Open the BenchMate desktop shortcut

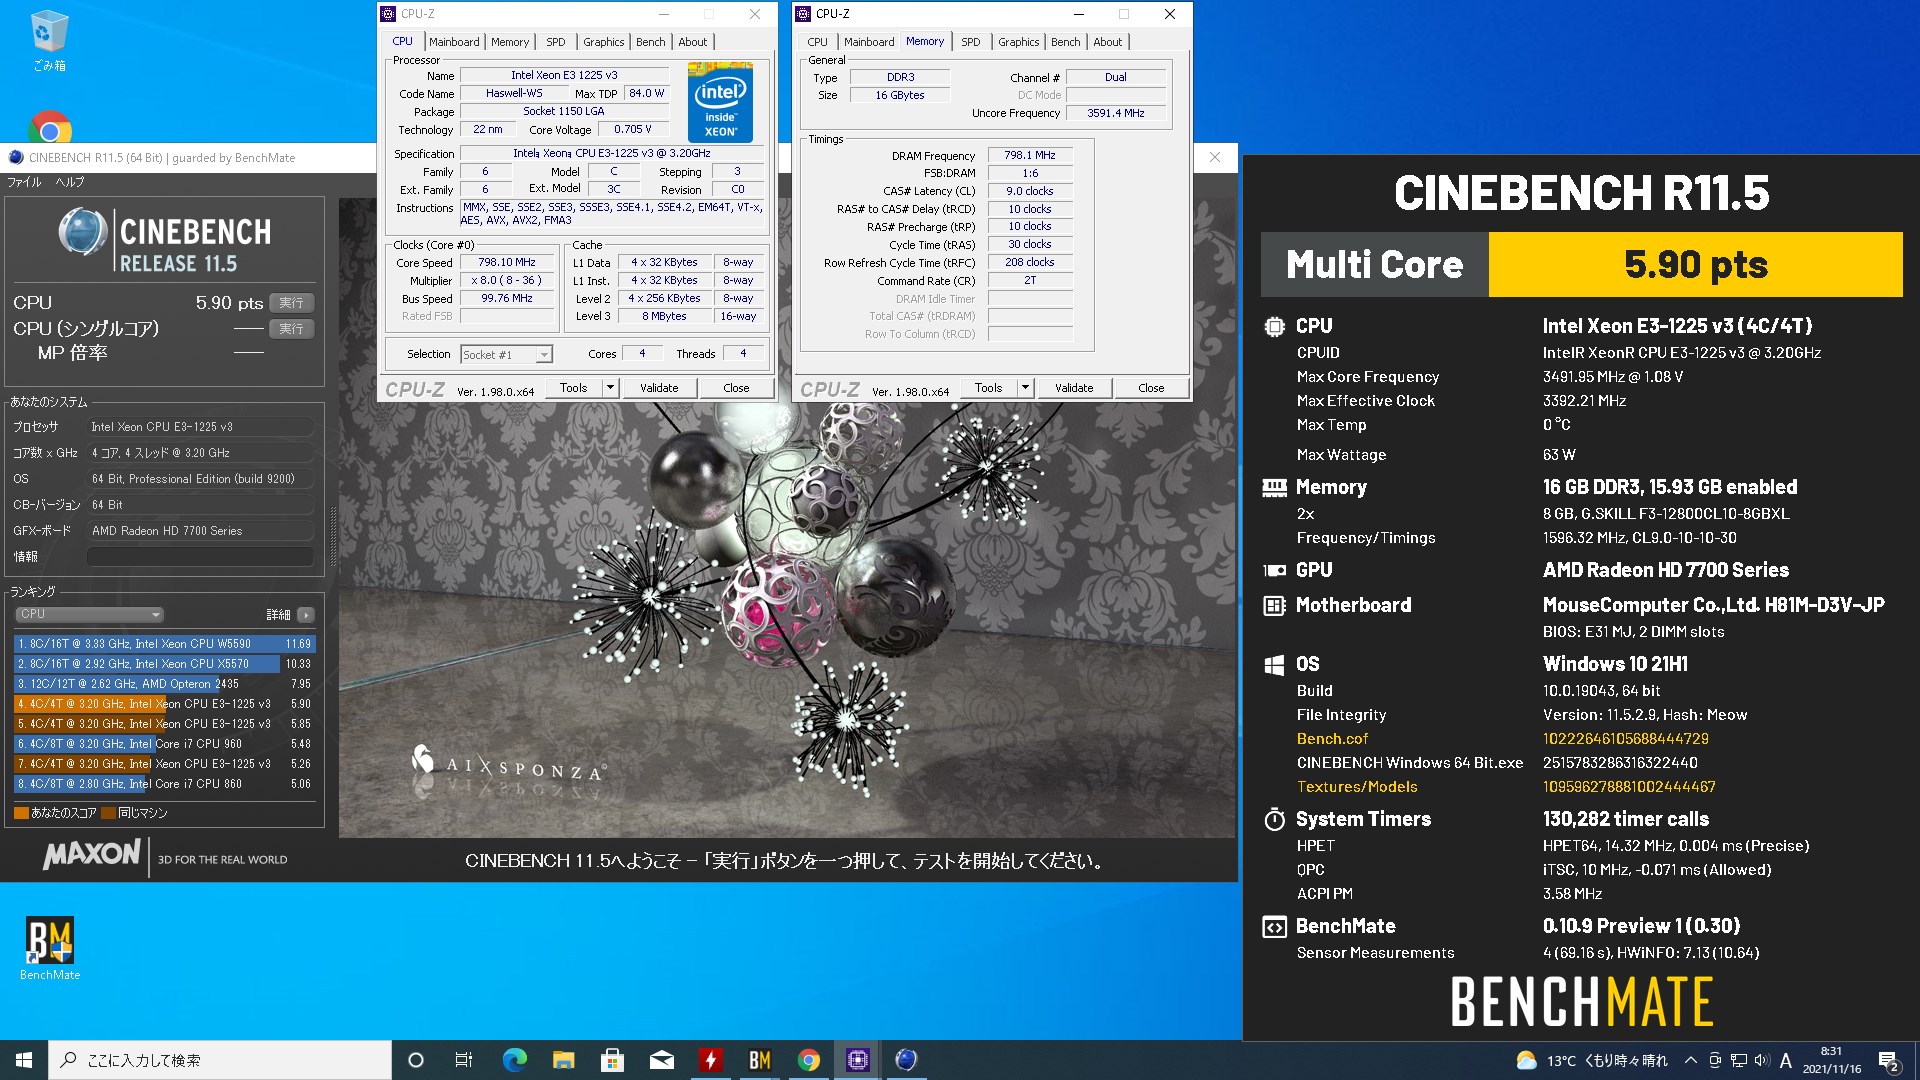[50, 948]
